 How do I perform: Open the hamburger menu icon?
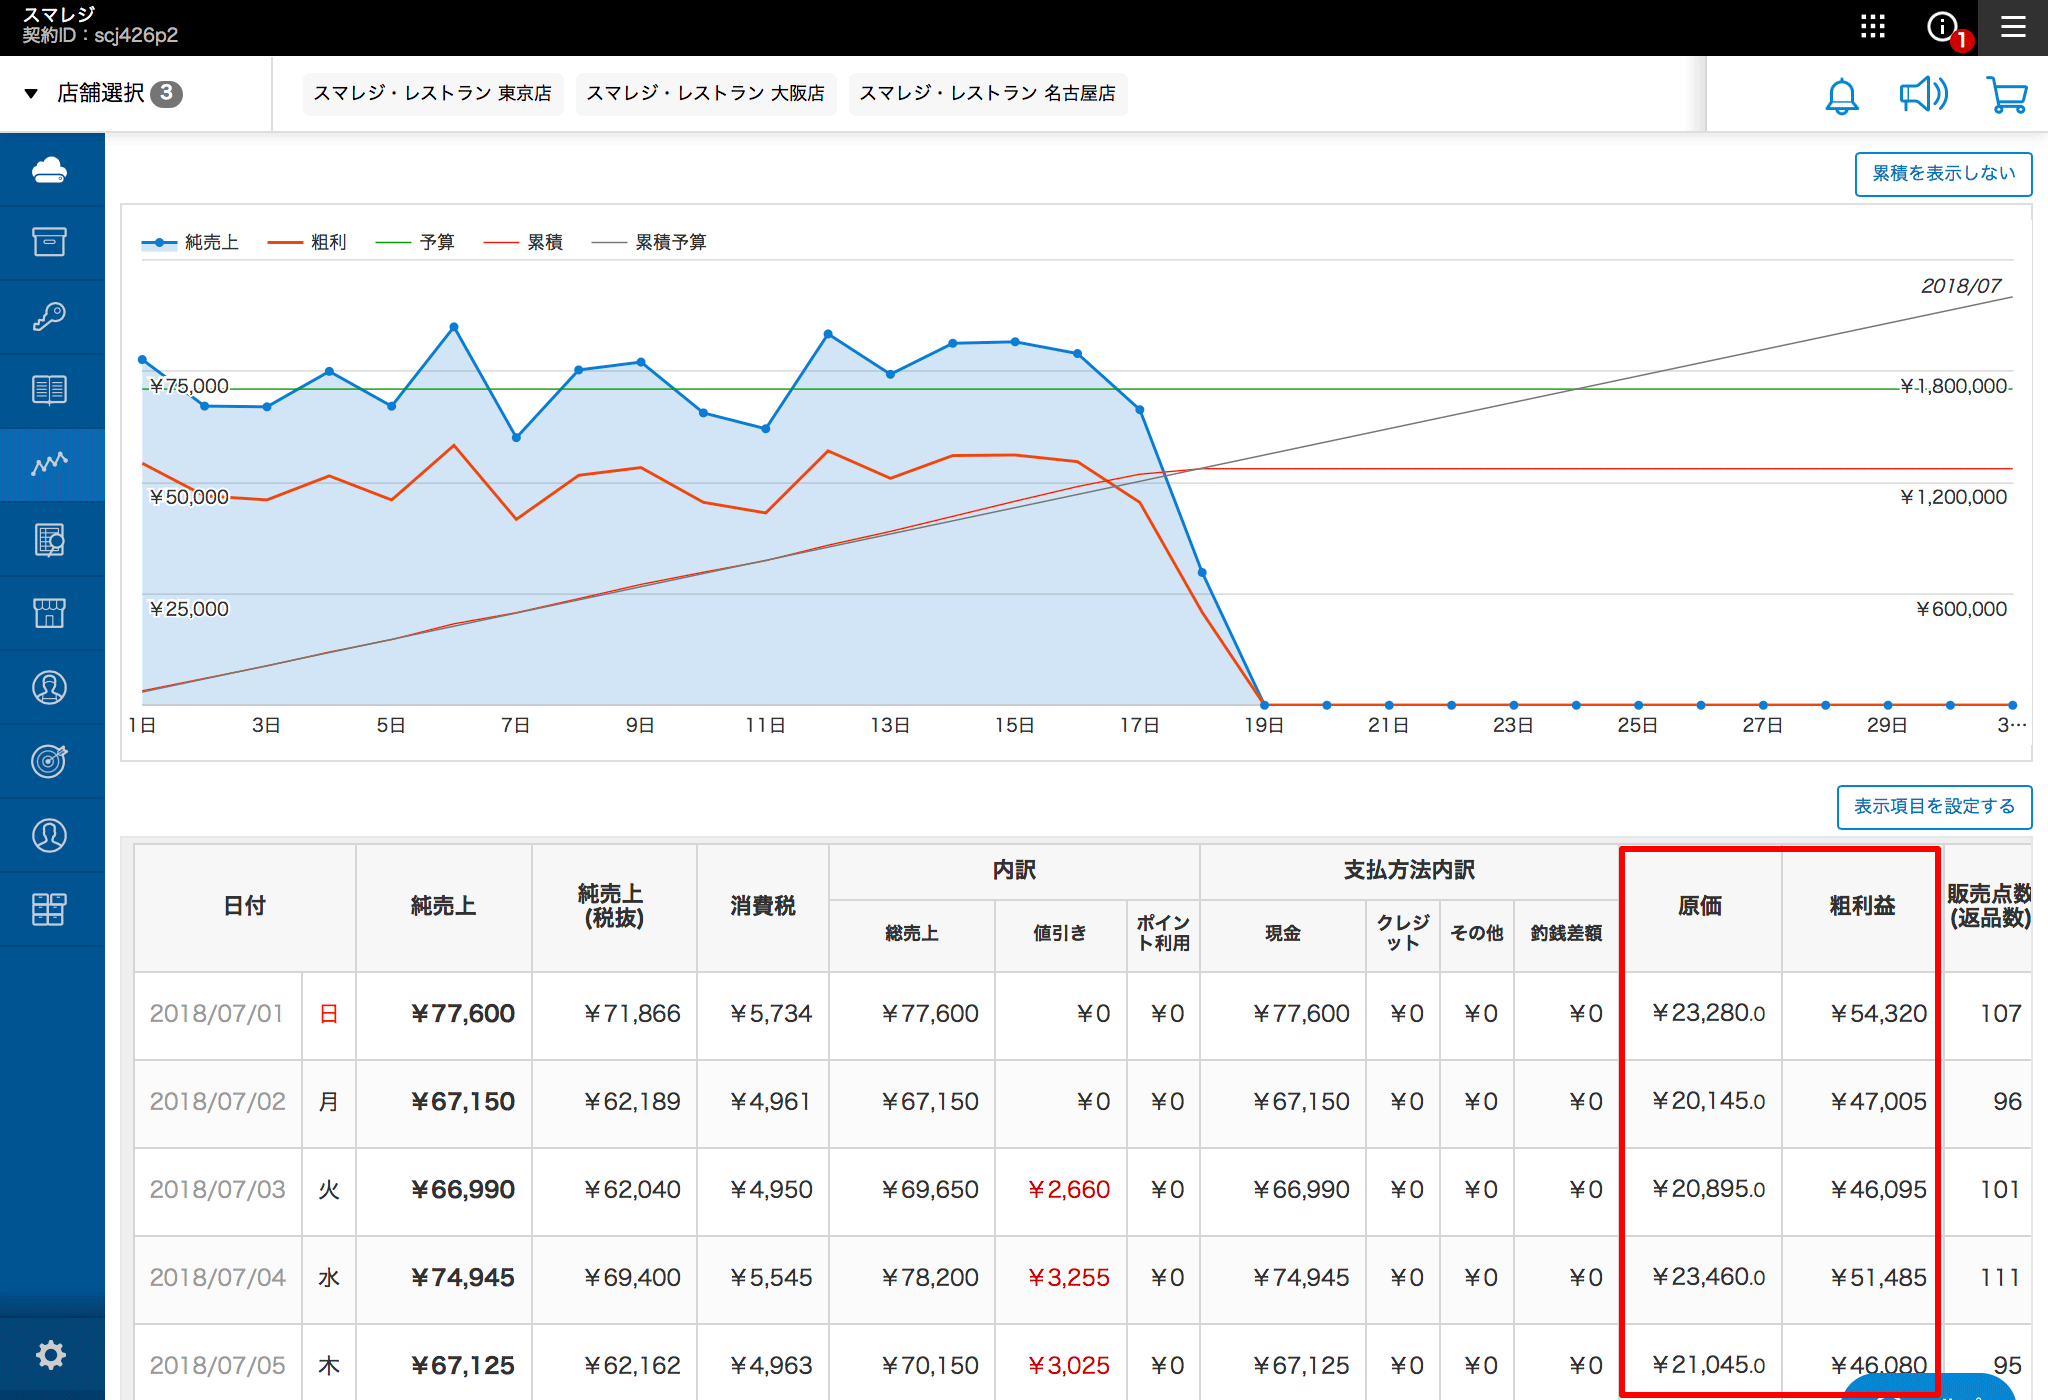(2014, 27)
